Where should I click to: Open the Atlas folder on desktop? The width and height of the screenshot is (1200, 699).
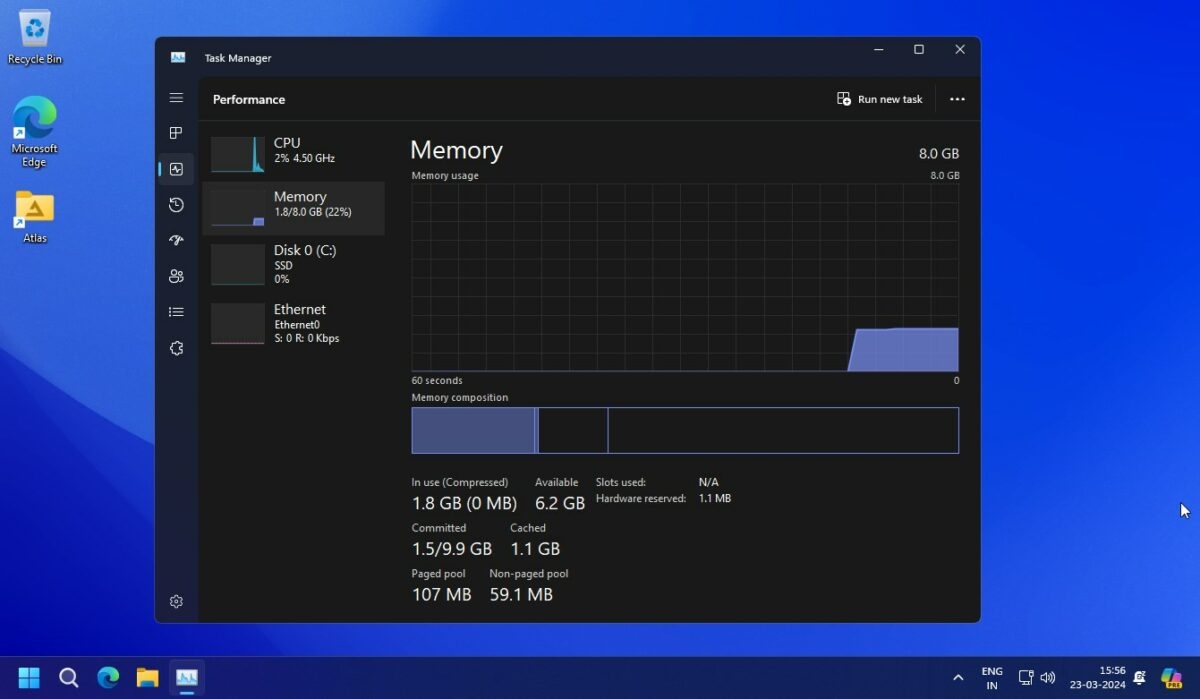pos(35,216)
